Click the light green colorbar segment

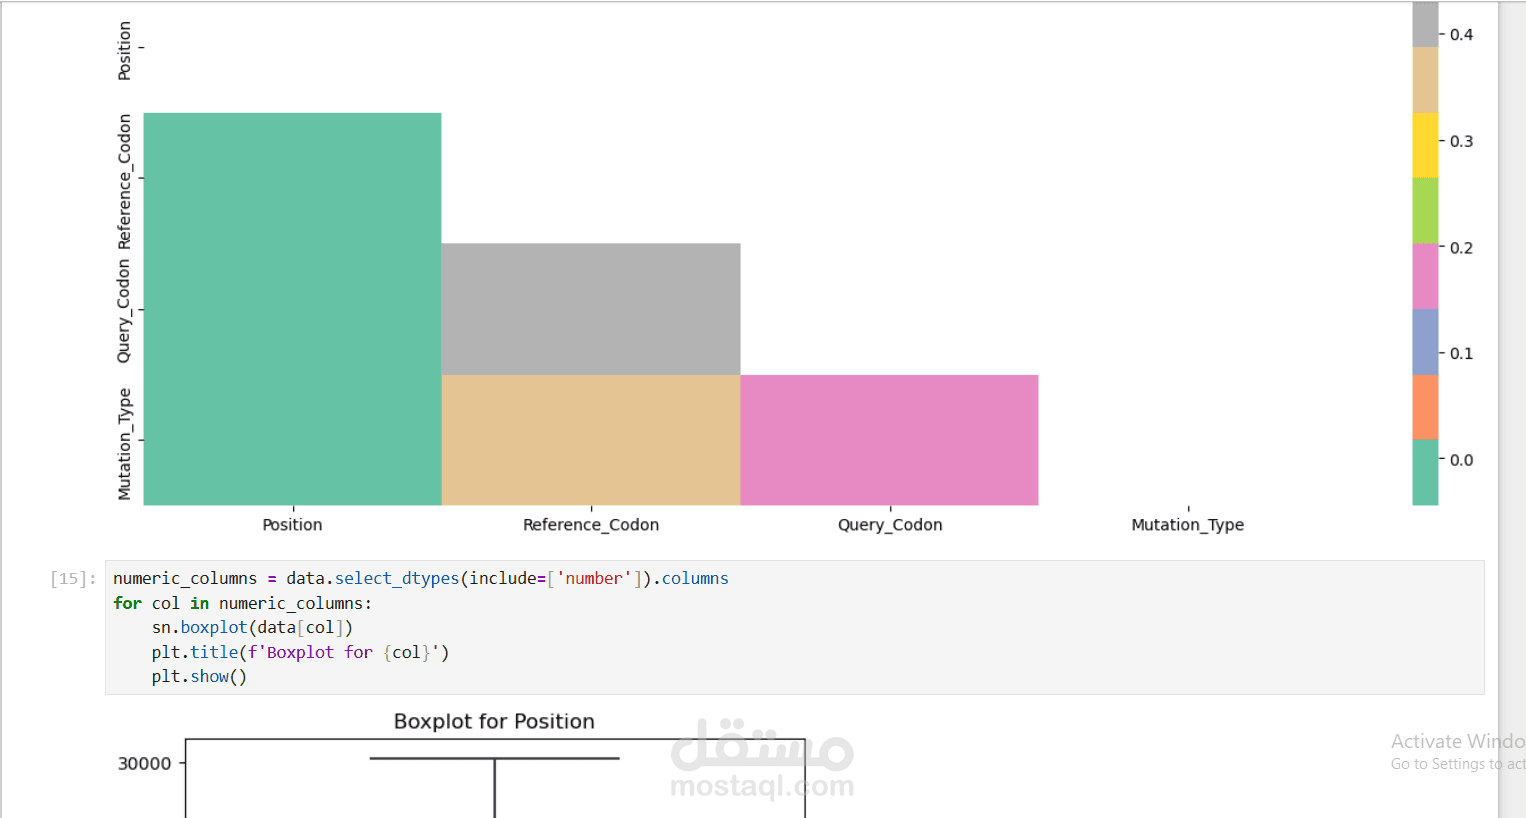(x=1425, y=211)
